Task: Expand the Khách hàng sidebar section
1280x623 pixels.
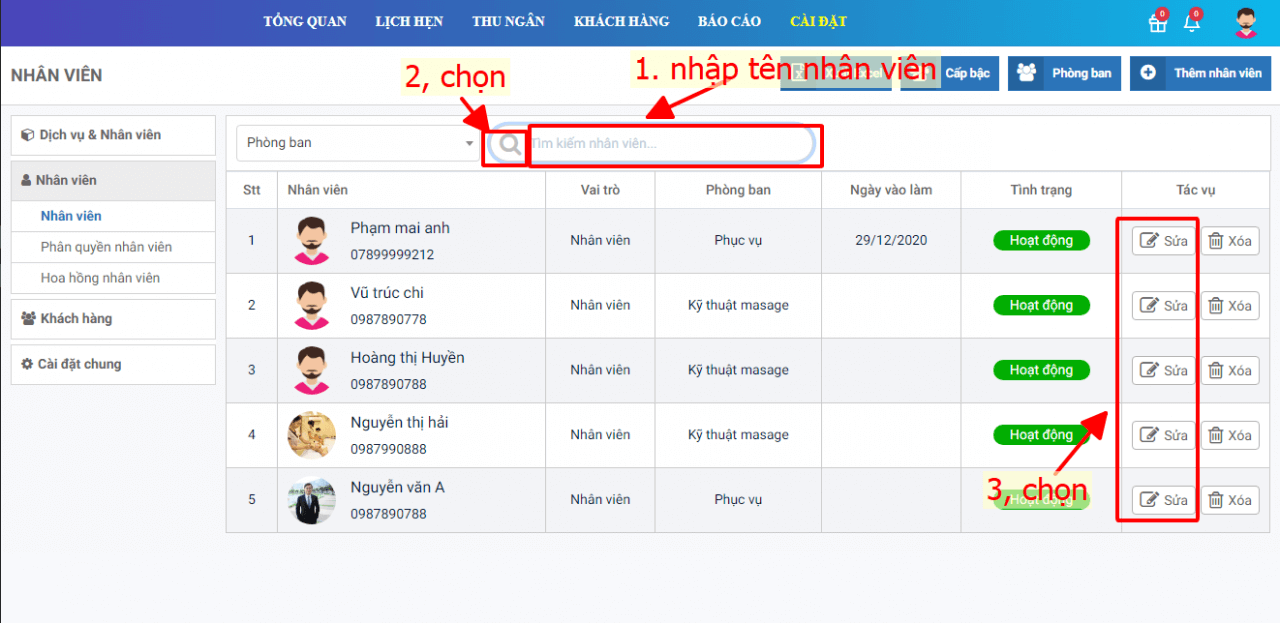Action: tap(113, 319)
